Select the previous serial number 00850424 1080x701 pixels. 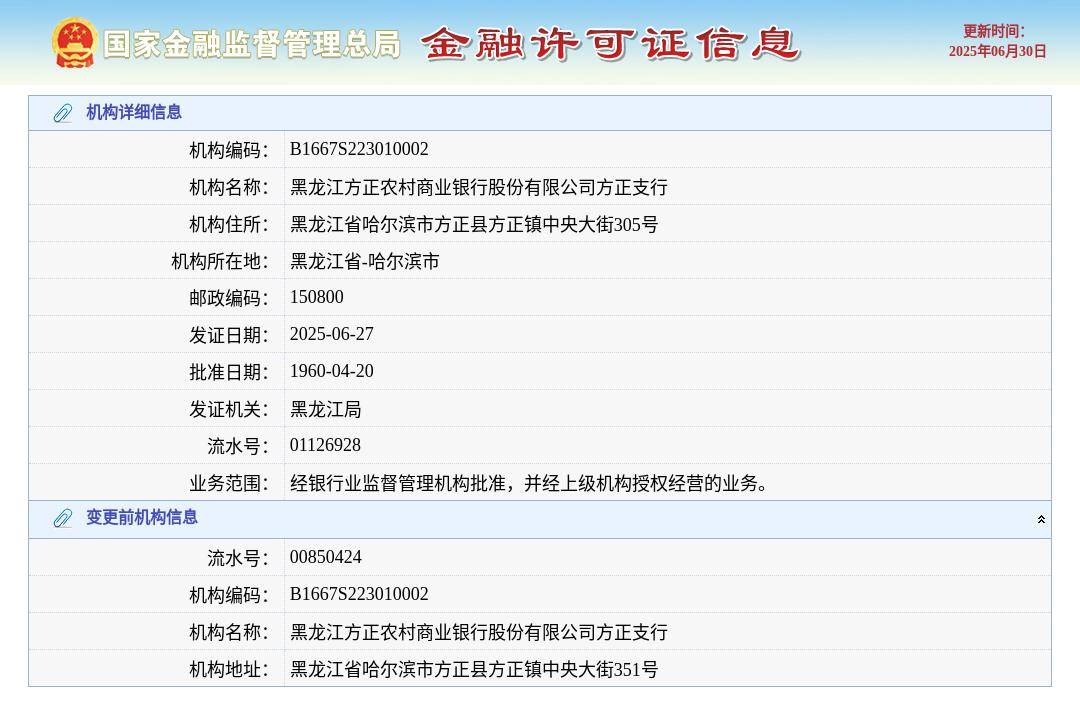coord(326,557)
